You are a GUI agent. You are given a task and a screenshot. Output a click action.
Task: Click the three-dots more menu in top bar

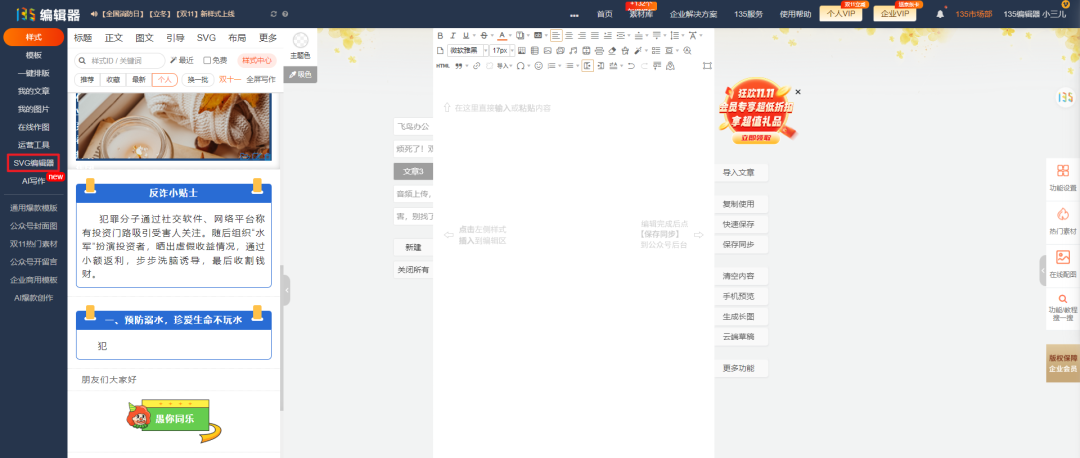574,14
